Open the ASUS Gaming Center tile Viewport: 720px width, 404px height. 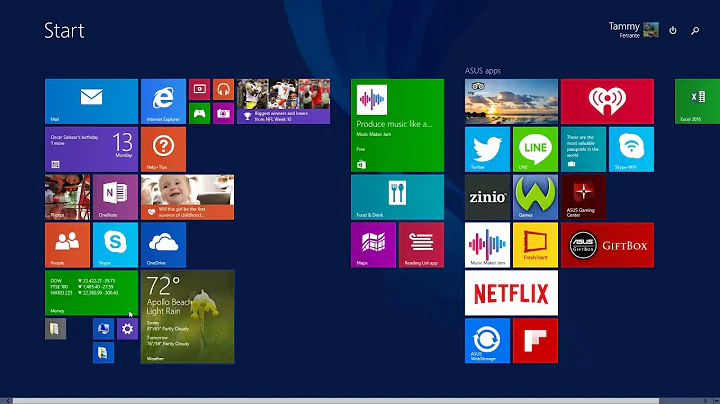[x=584, y=197]
